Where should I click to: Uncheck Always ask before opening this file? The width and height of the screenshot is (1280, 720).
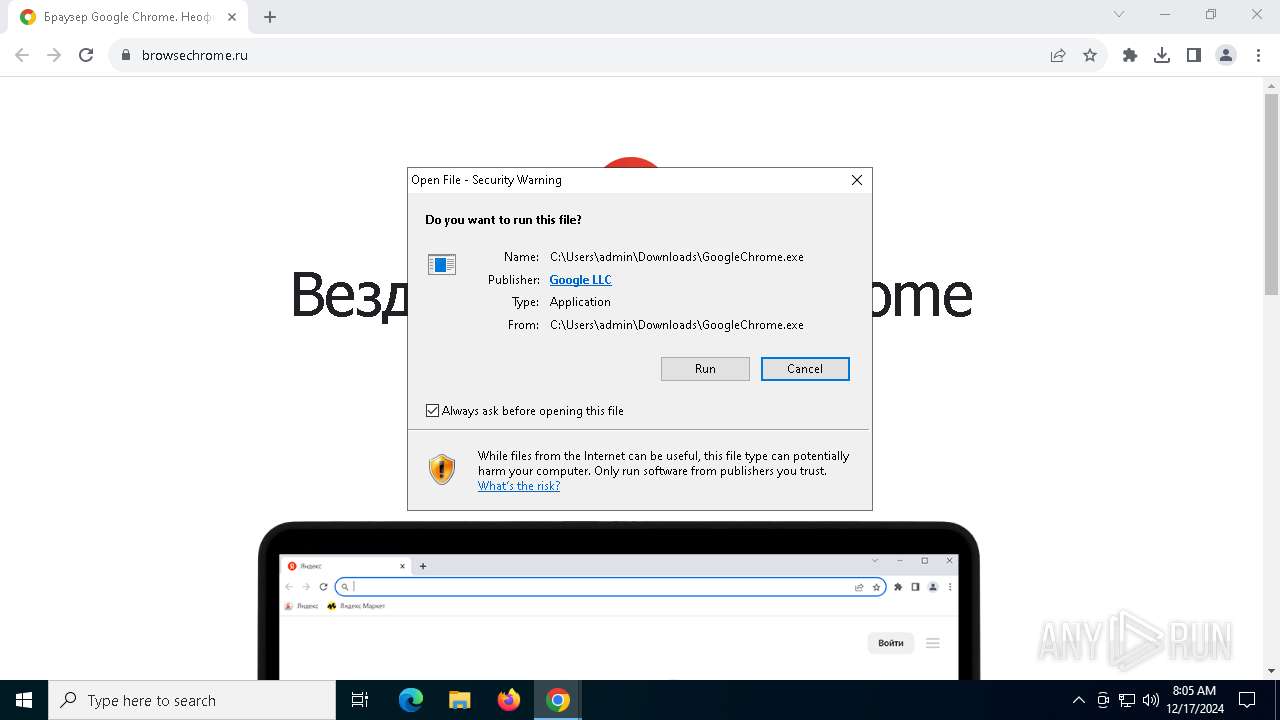pyautogui.click(x=433, y=411)
